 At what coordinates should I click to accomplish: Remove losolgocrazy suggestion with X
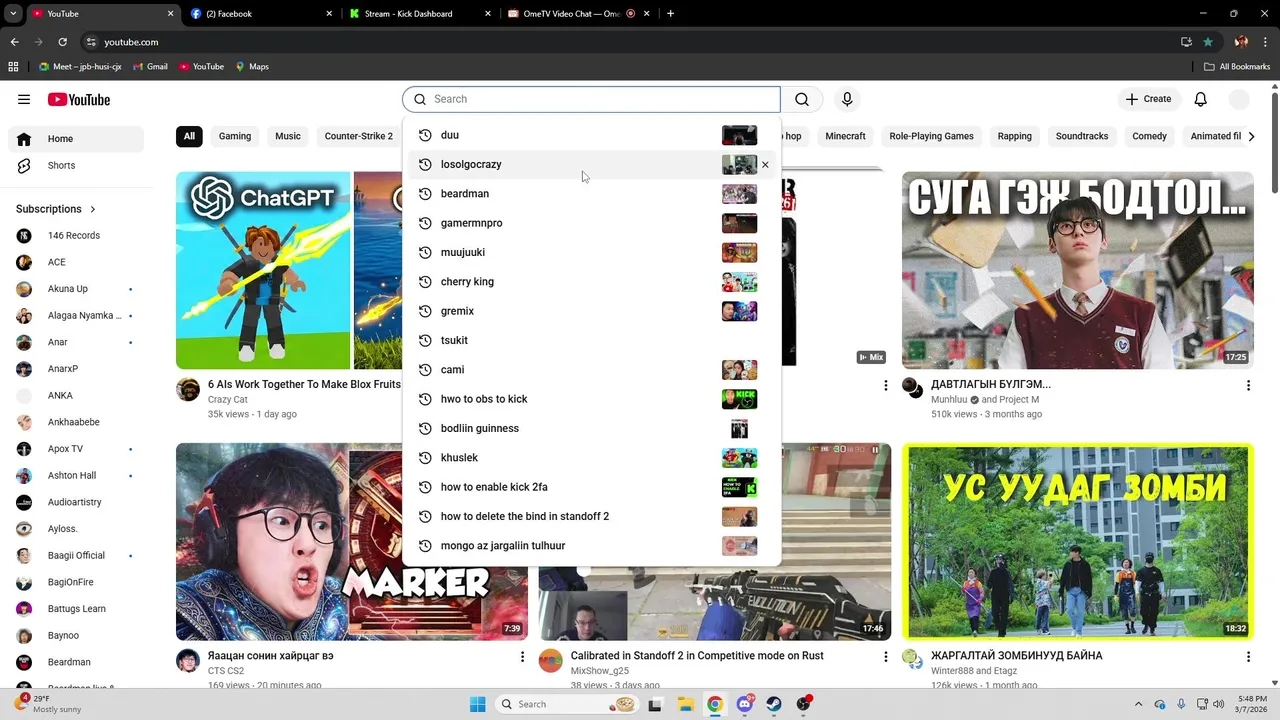click(x=765, y=165)
